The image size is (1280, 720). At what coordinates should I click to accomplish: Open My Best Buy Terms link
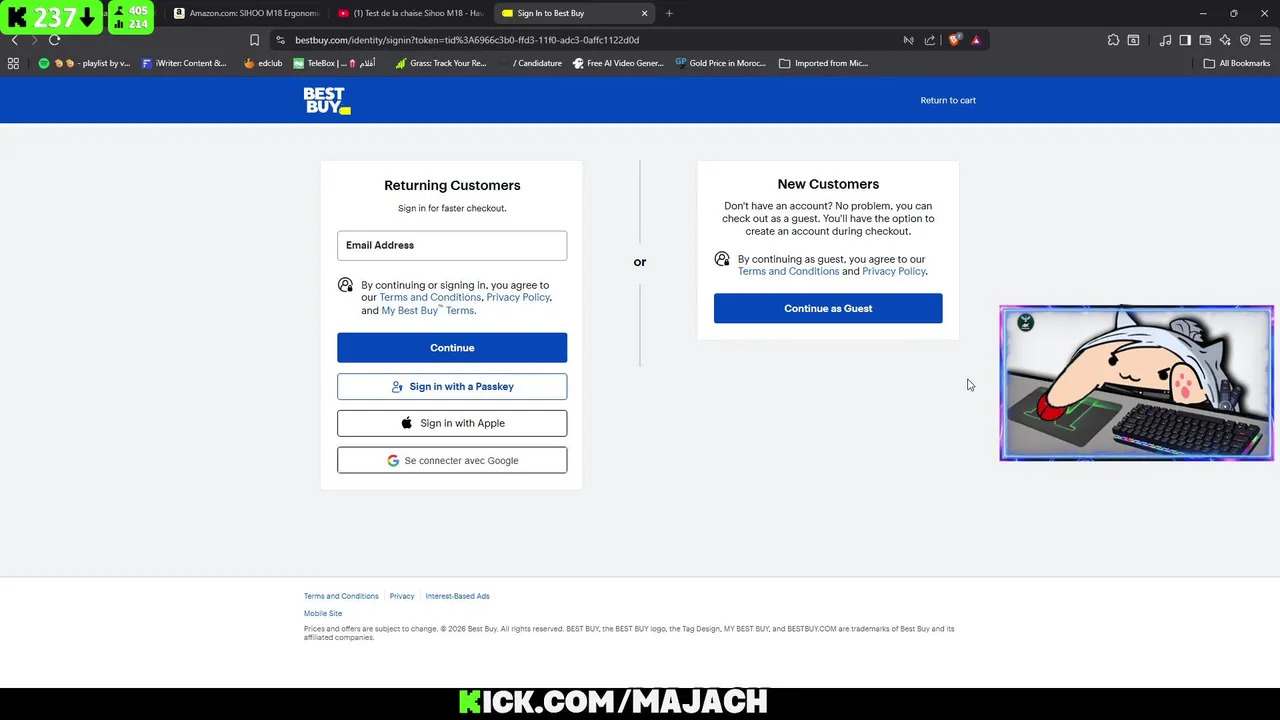[428, 310]
